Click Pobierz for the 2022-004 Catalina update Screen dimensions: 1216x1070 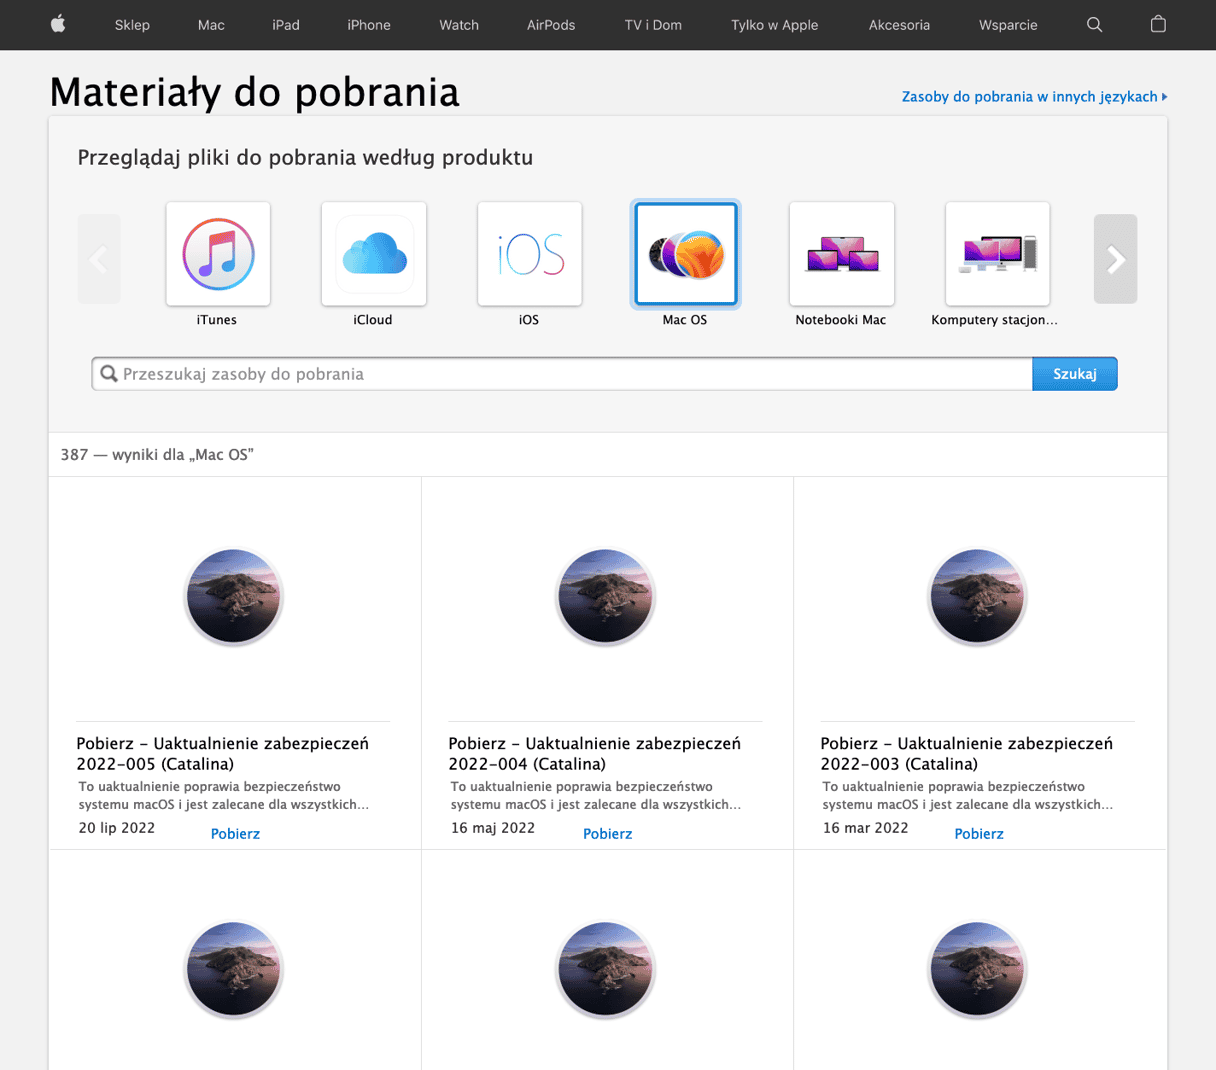click(x=607, y=834)
